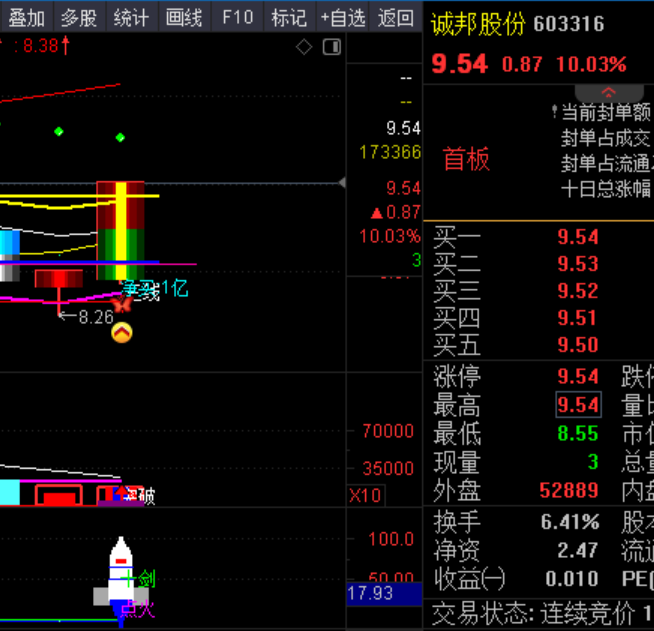Toggle the side panel layout icon
Image resolution: width=654 pixels, height=631 pixels.
(x=332, y=47)
